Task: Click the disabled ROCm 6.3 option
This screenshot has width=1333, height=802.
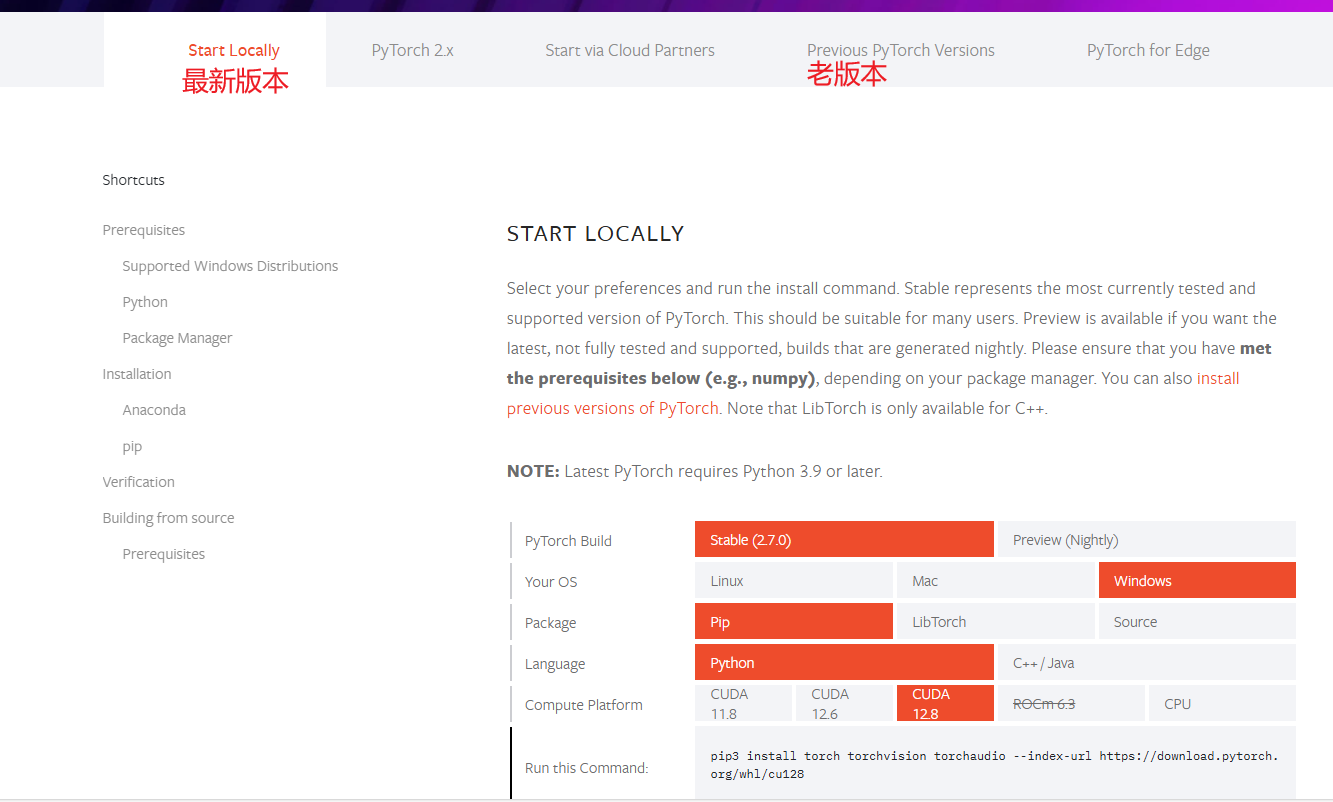Action: 1071,703
